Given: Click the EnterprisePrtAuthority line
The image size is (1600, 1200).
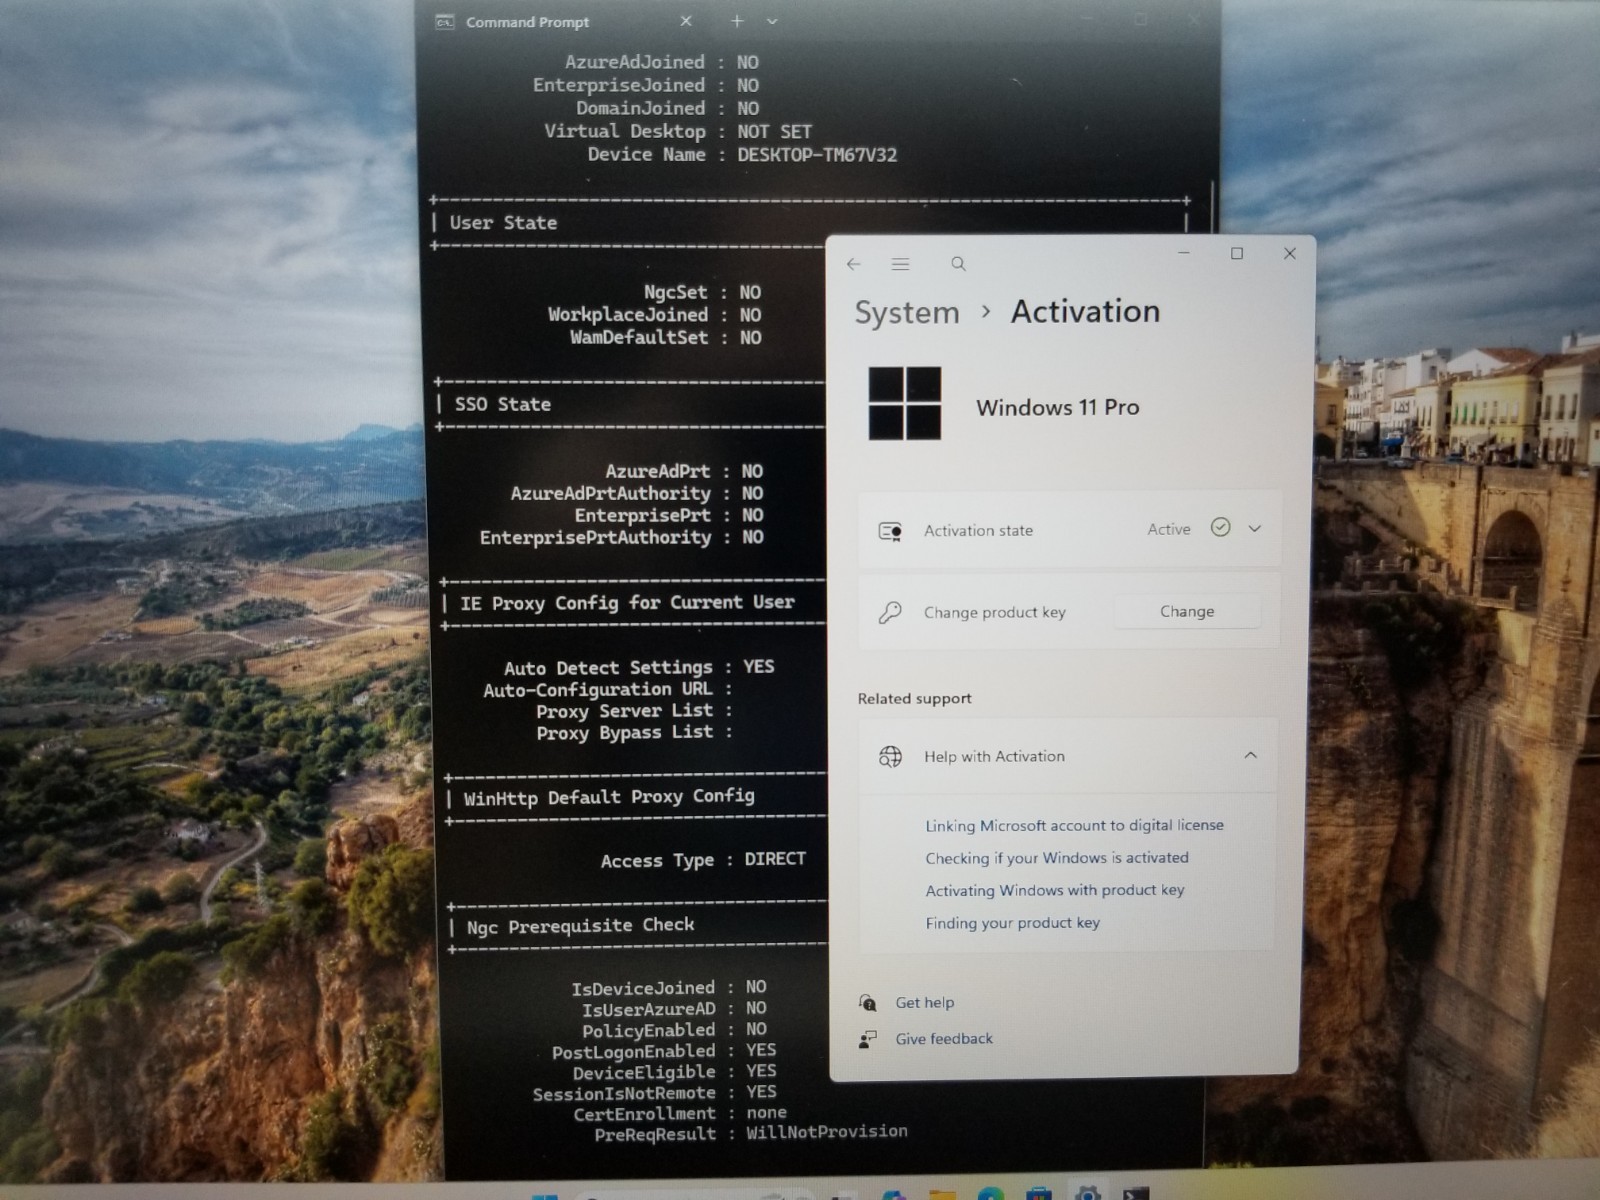Looking at the screenshot, I should tap(621, 537).
